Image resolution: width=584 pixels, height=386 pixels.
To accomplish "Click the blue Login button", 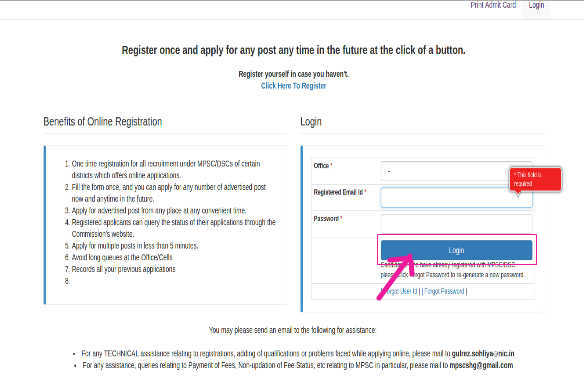I will point(456,250).
